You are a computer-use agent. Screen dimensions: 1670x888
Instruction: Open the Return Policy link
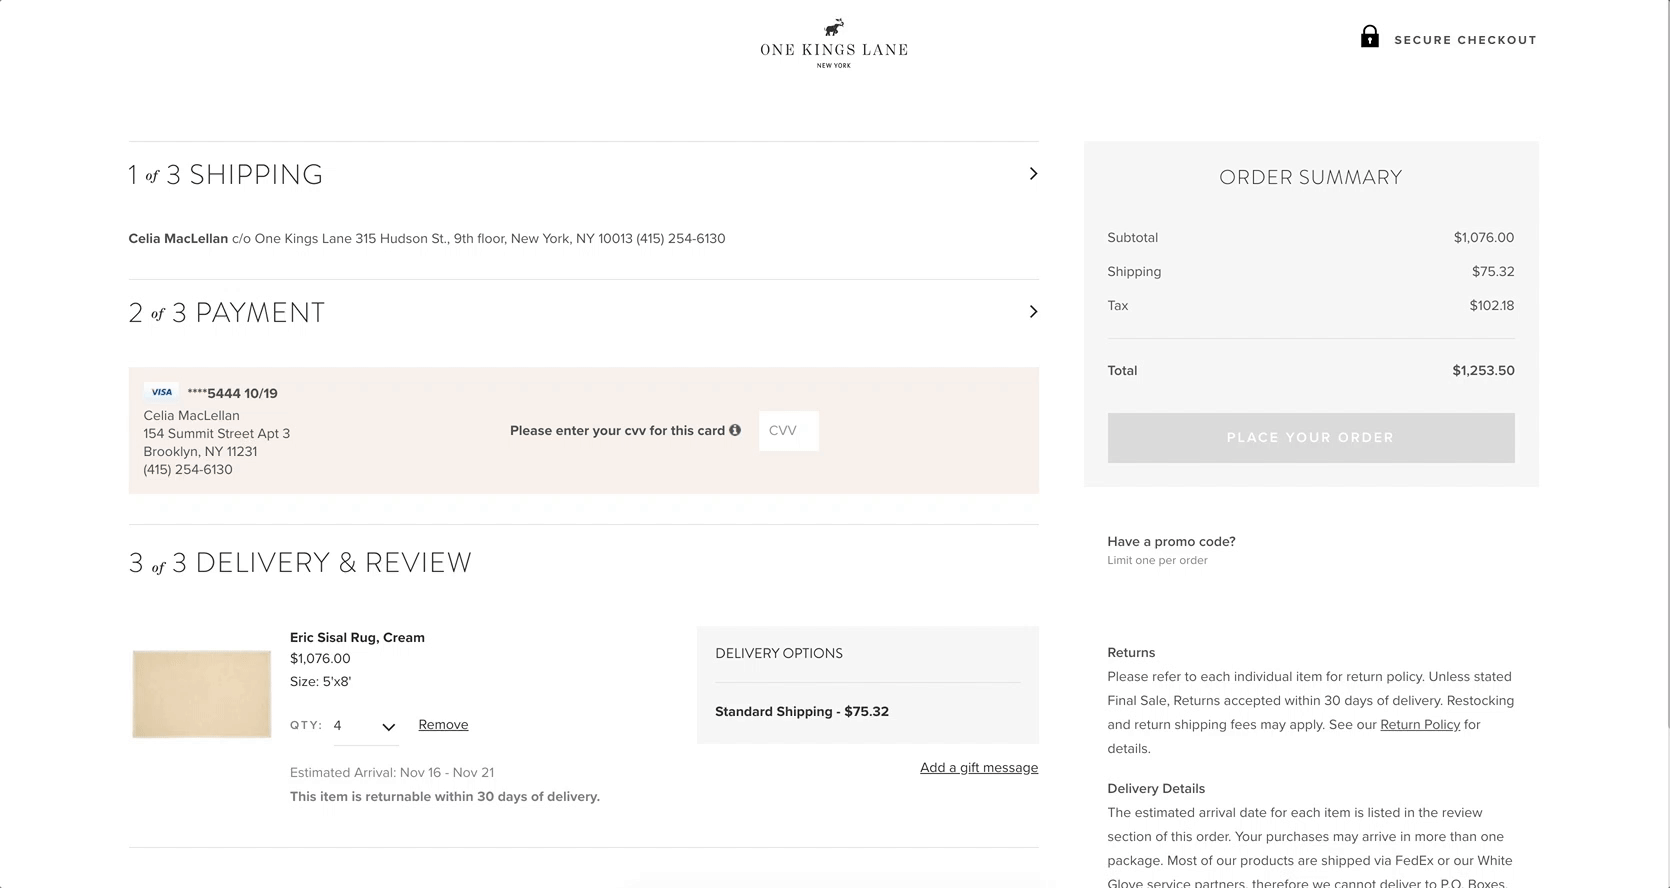click(x=1420, y=724)
